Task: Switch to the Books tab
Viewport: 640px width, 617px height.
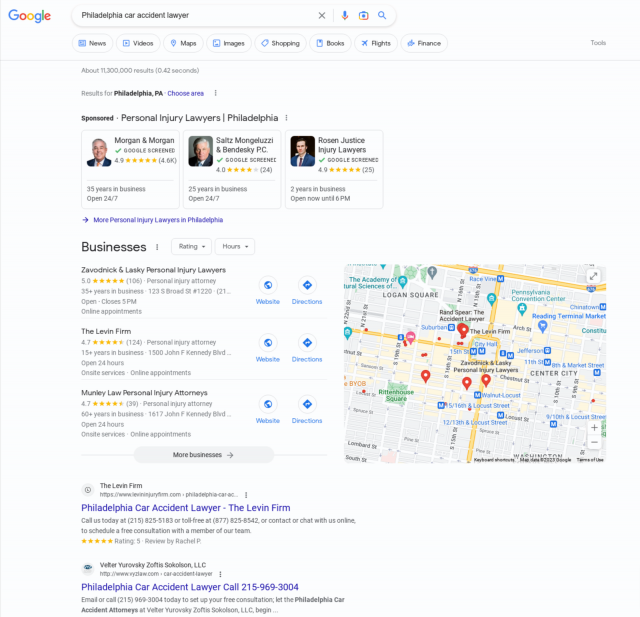Action: [330, 43]
